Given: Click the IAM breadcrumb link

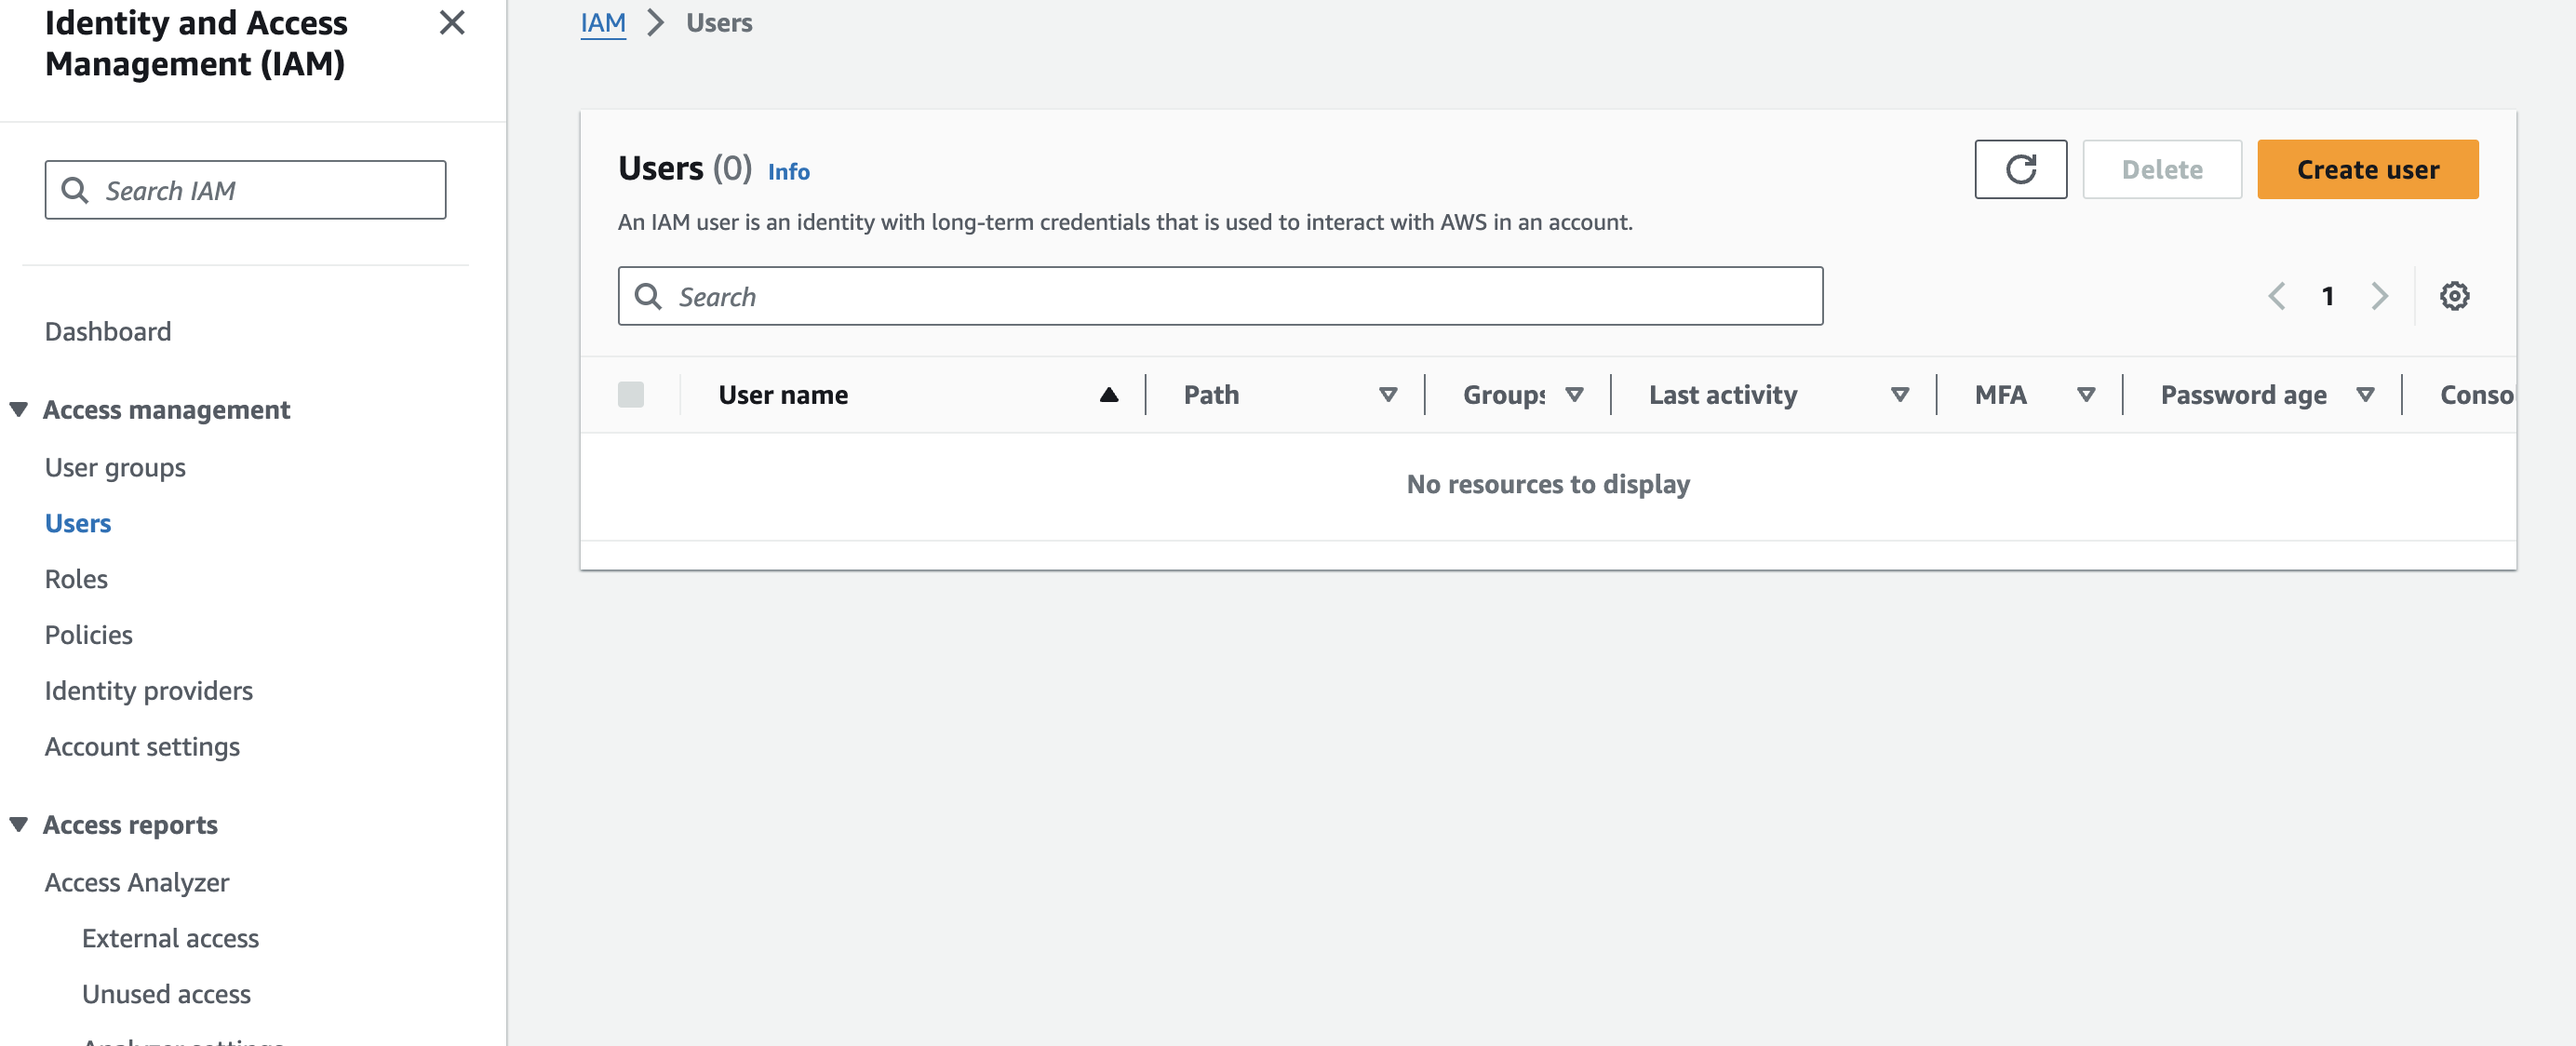Looking at the screenshot, I should [603, 23].
